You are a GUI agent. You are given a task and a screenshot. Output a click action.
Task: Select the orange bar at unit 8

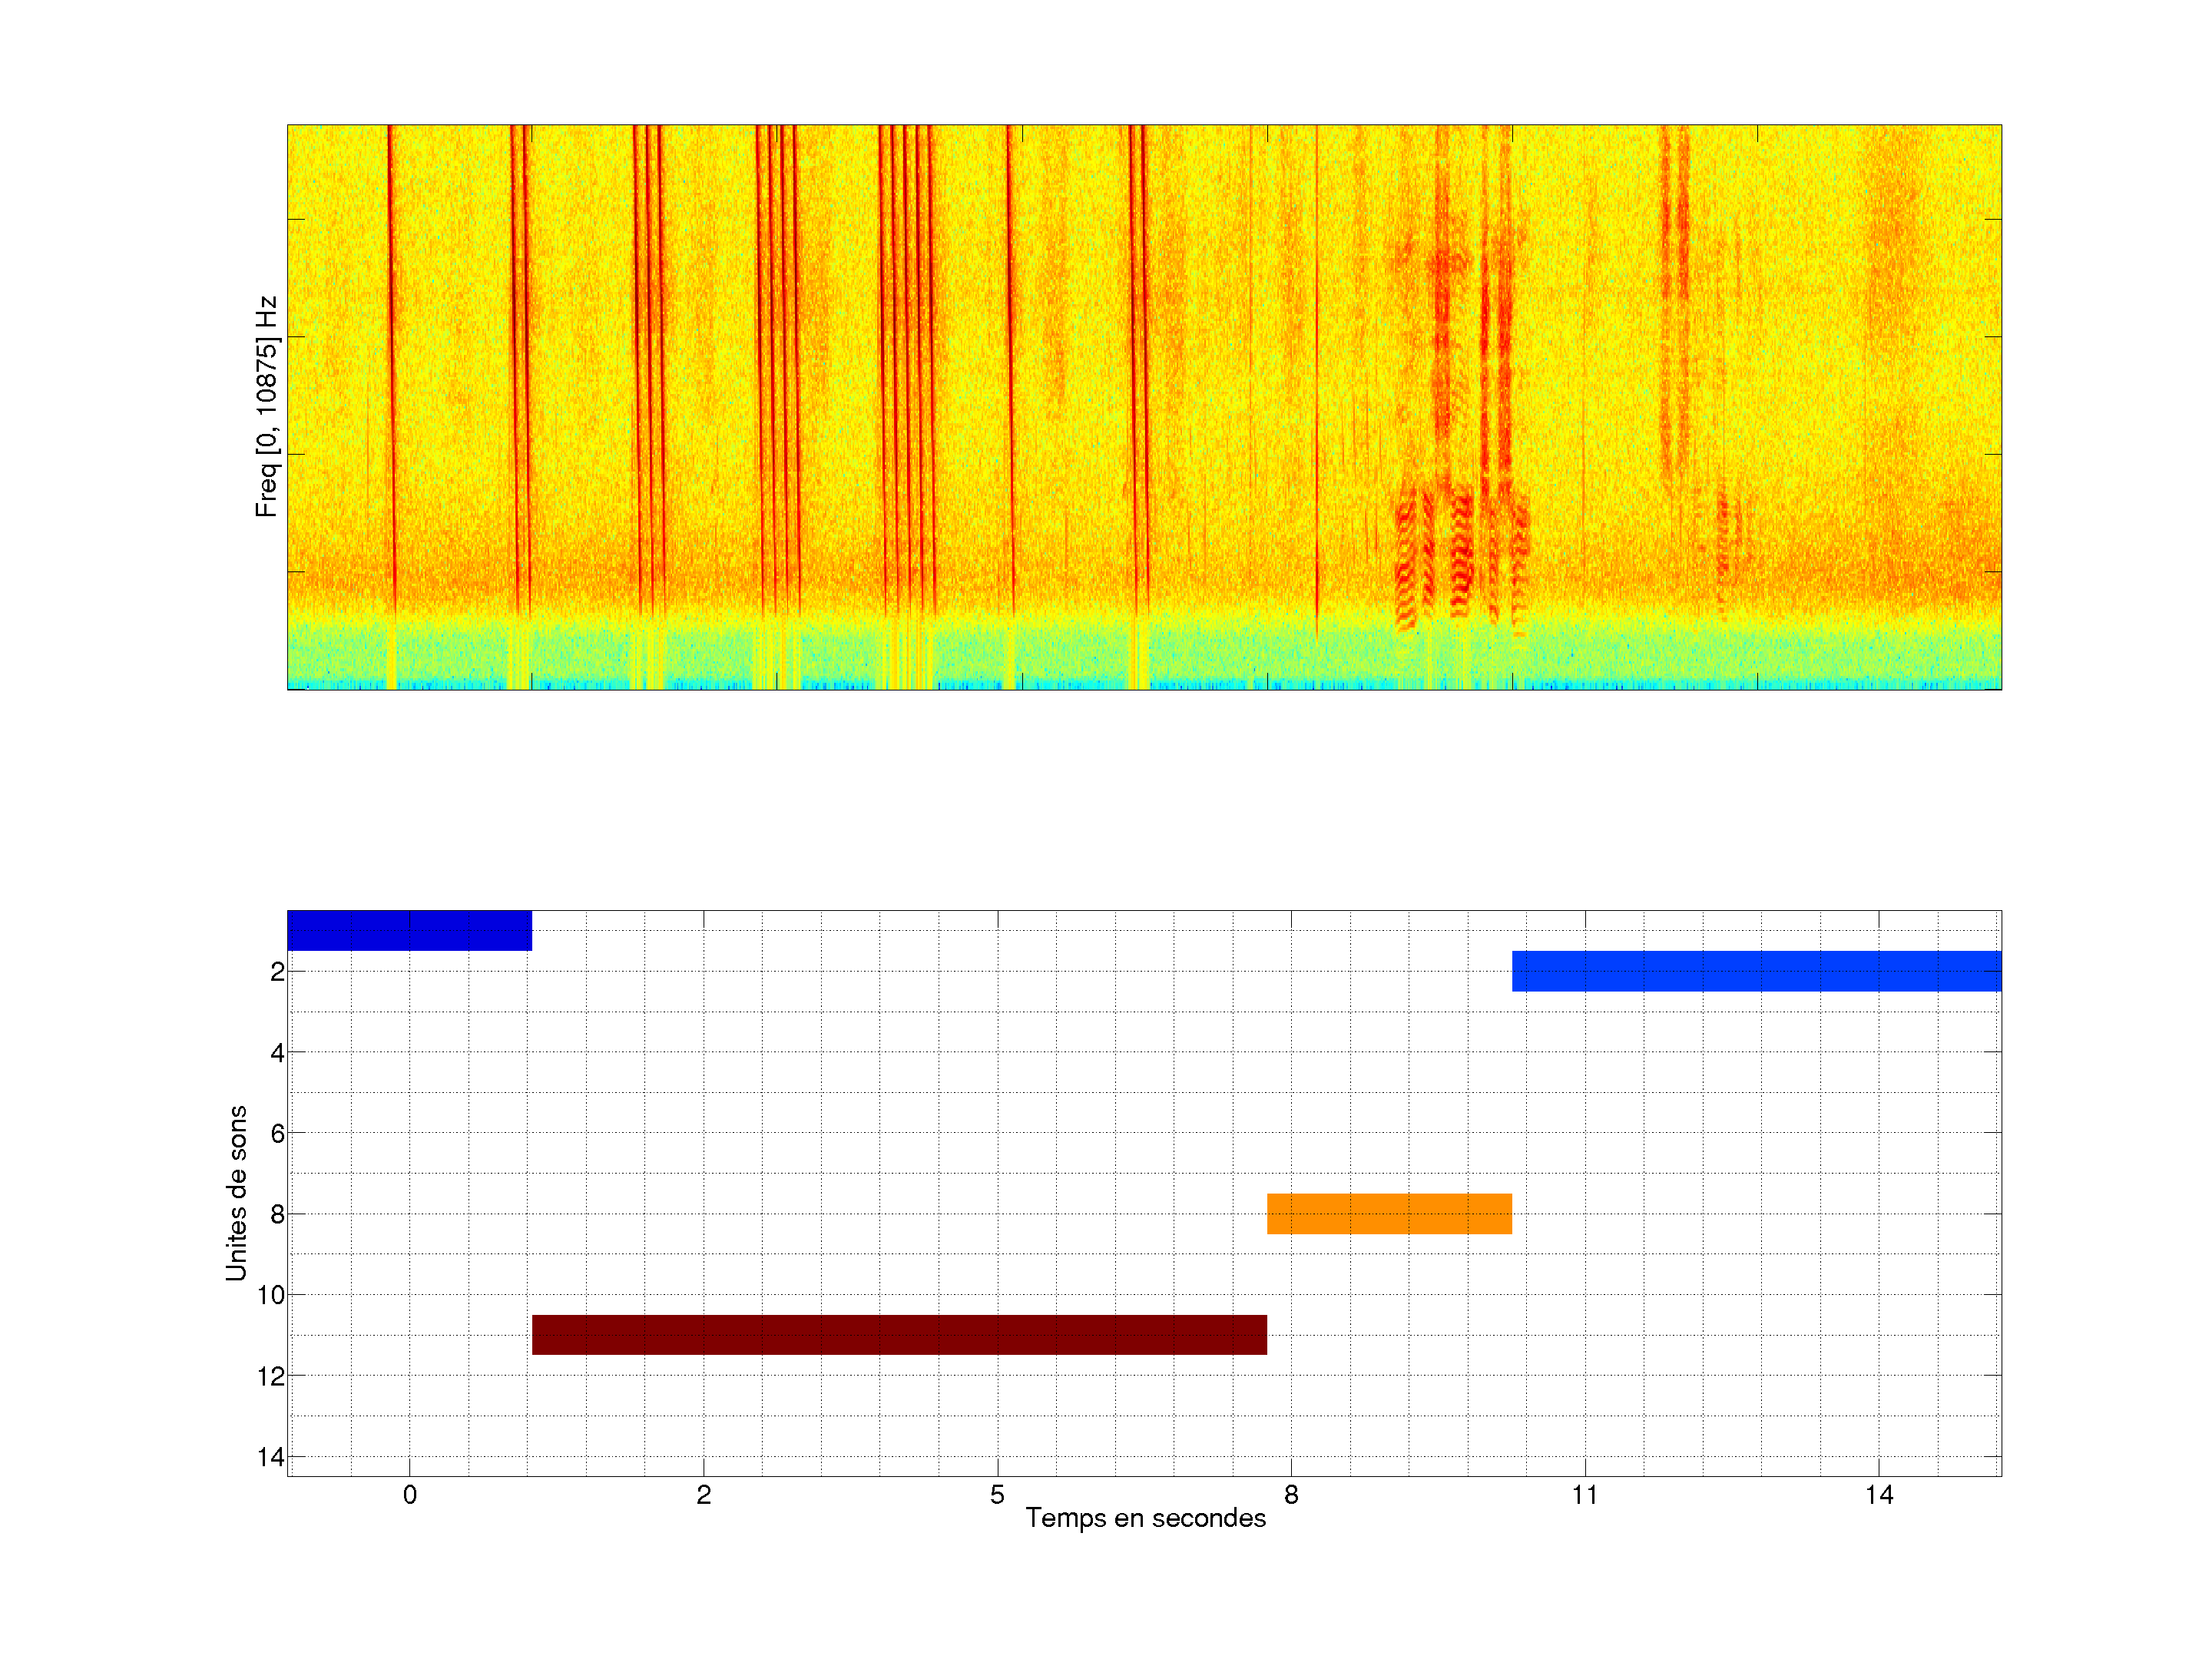(x=1389, y=1213)
